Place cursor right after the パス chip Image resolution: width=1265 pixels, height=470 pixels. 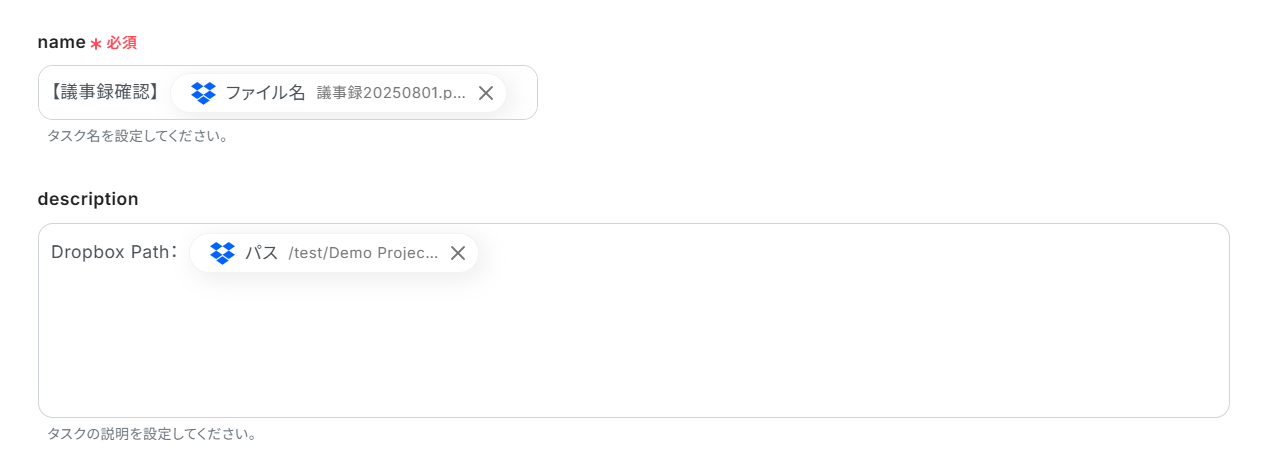(x=488, y=253)
